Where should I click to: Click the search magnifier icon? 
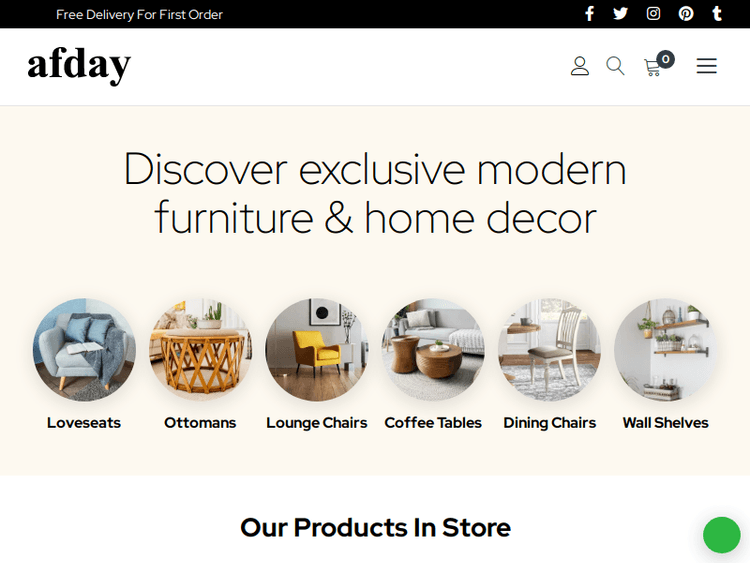[615, 66]
